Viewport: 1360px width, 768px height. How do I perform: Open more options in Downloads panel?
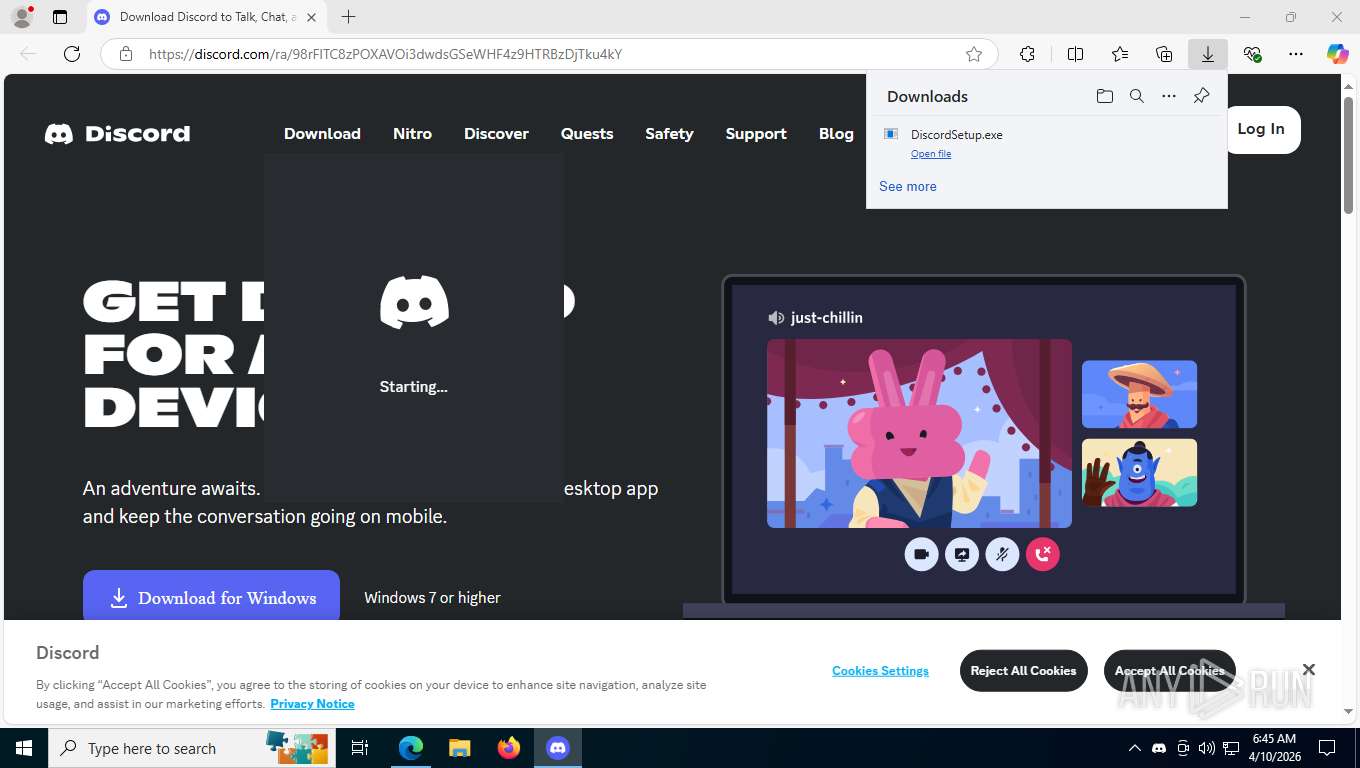(x=1169, y=96)
